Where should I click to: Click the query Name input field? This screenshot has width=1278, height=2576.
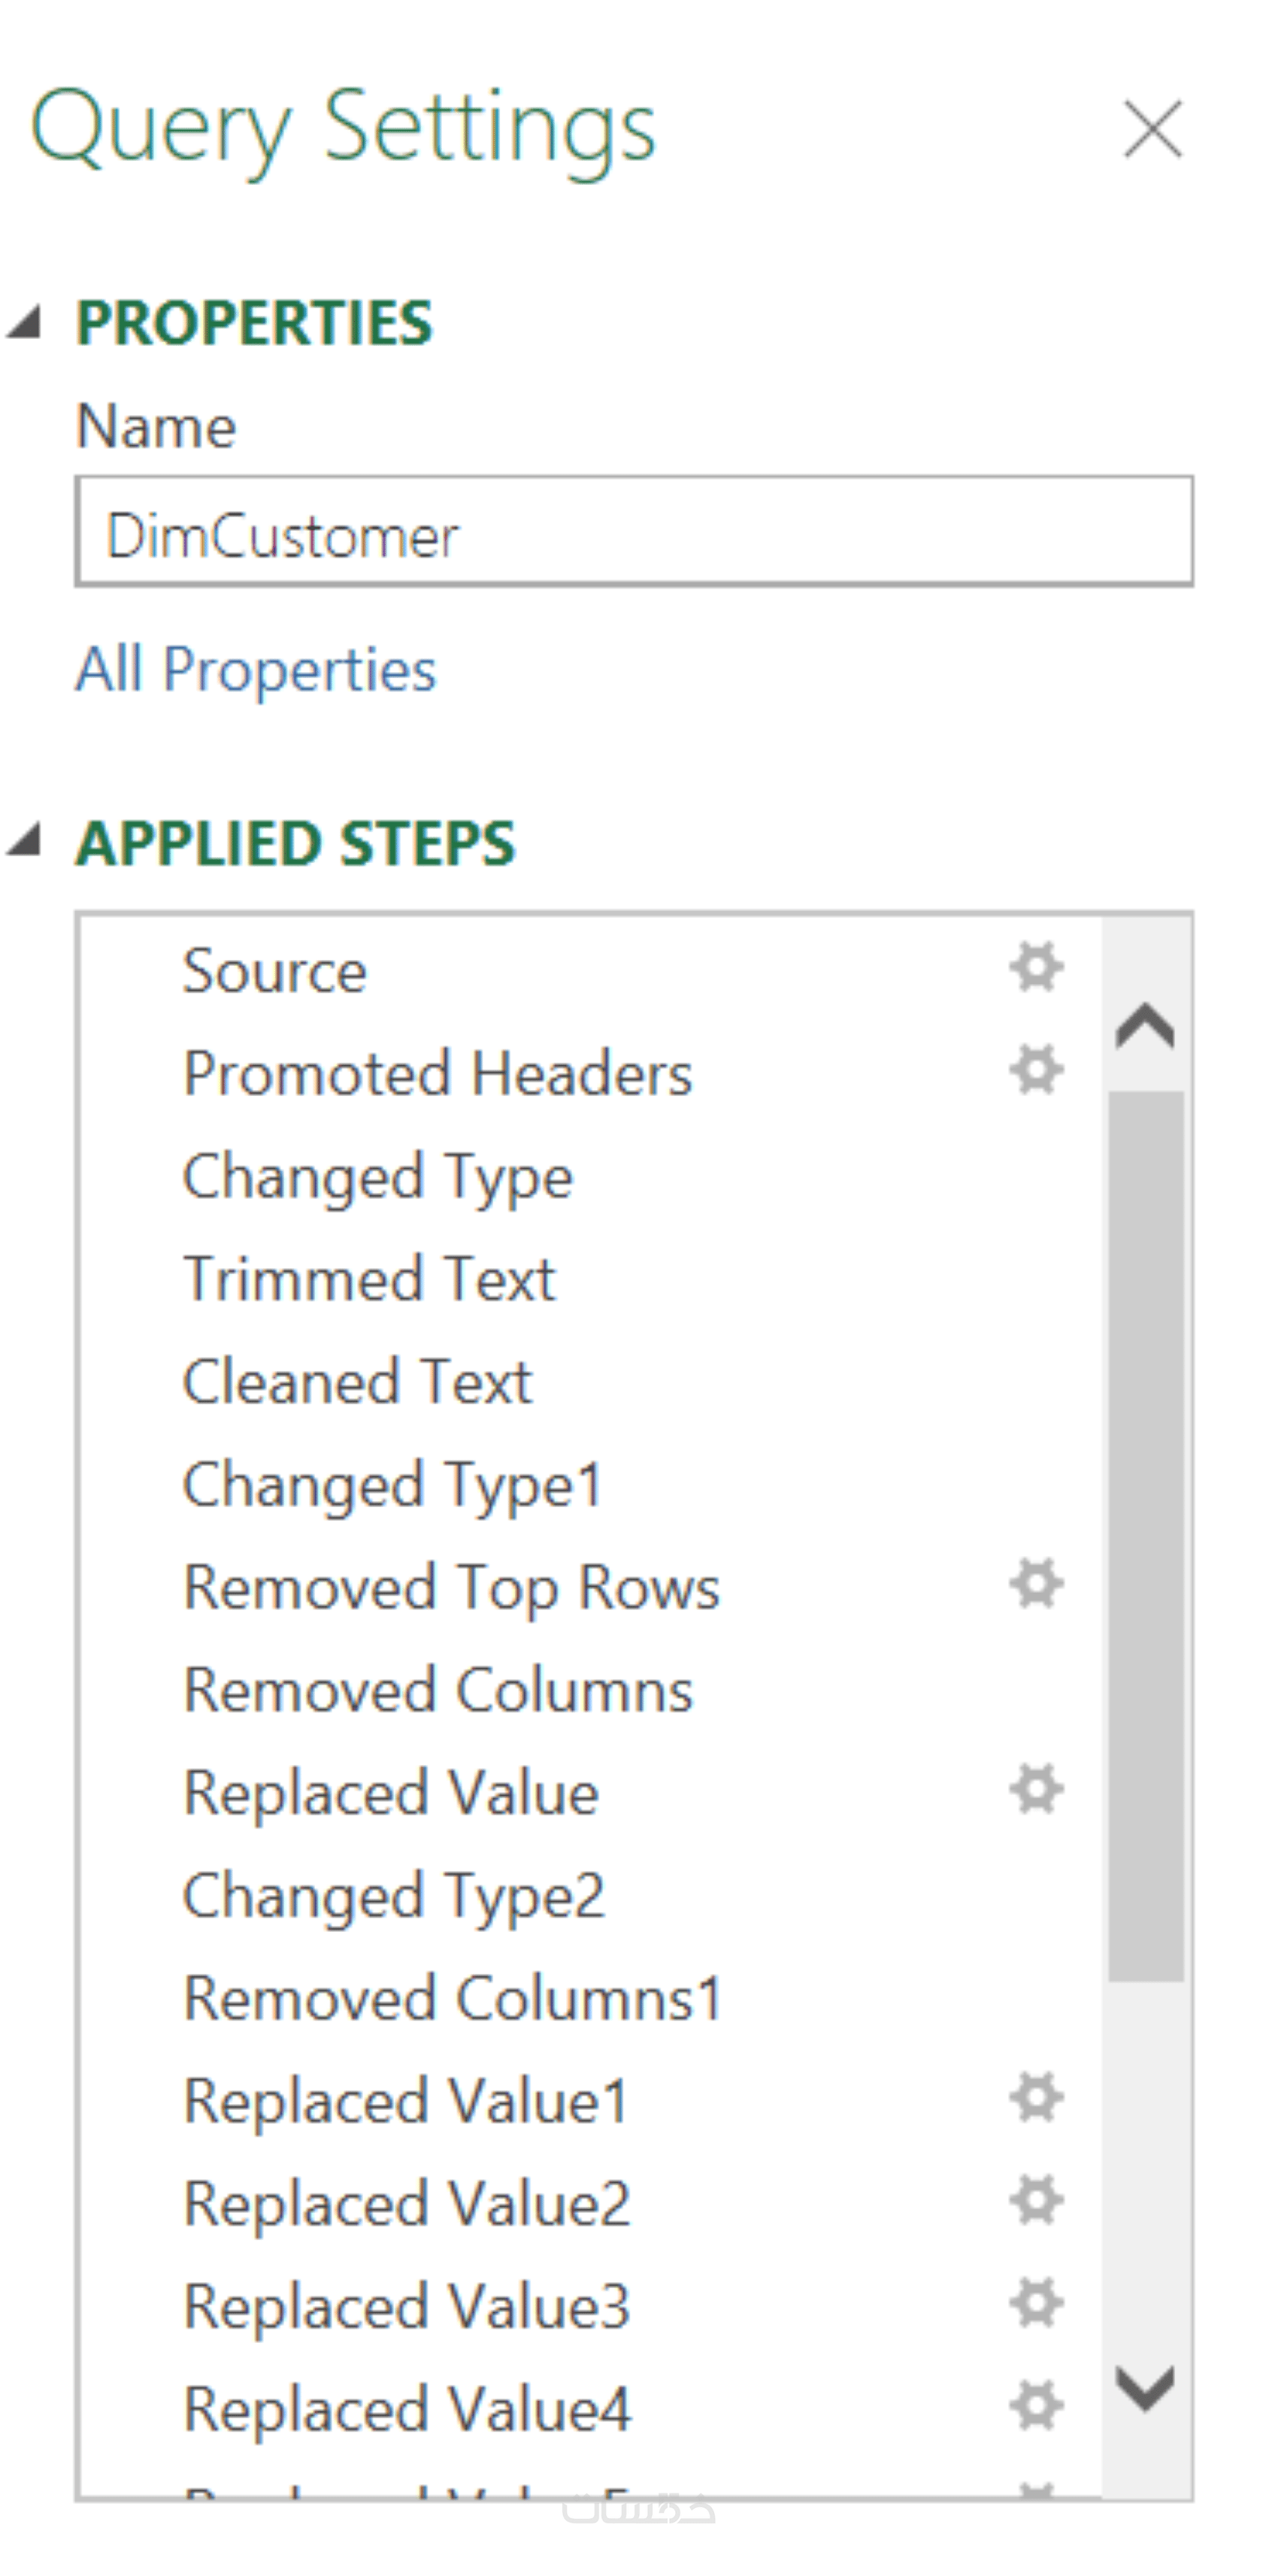634,532
